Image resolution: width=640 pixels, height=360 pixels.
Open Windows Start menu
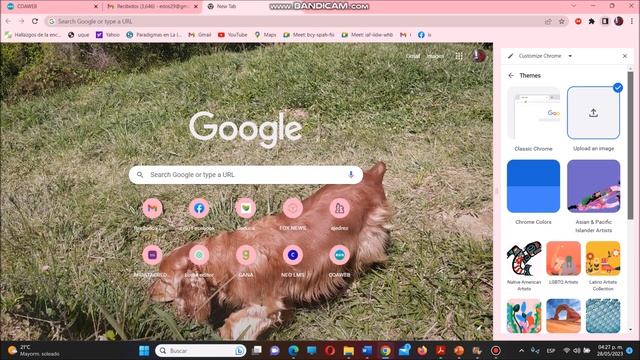[144, 351]
